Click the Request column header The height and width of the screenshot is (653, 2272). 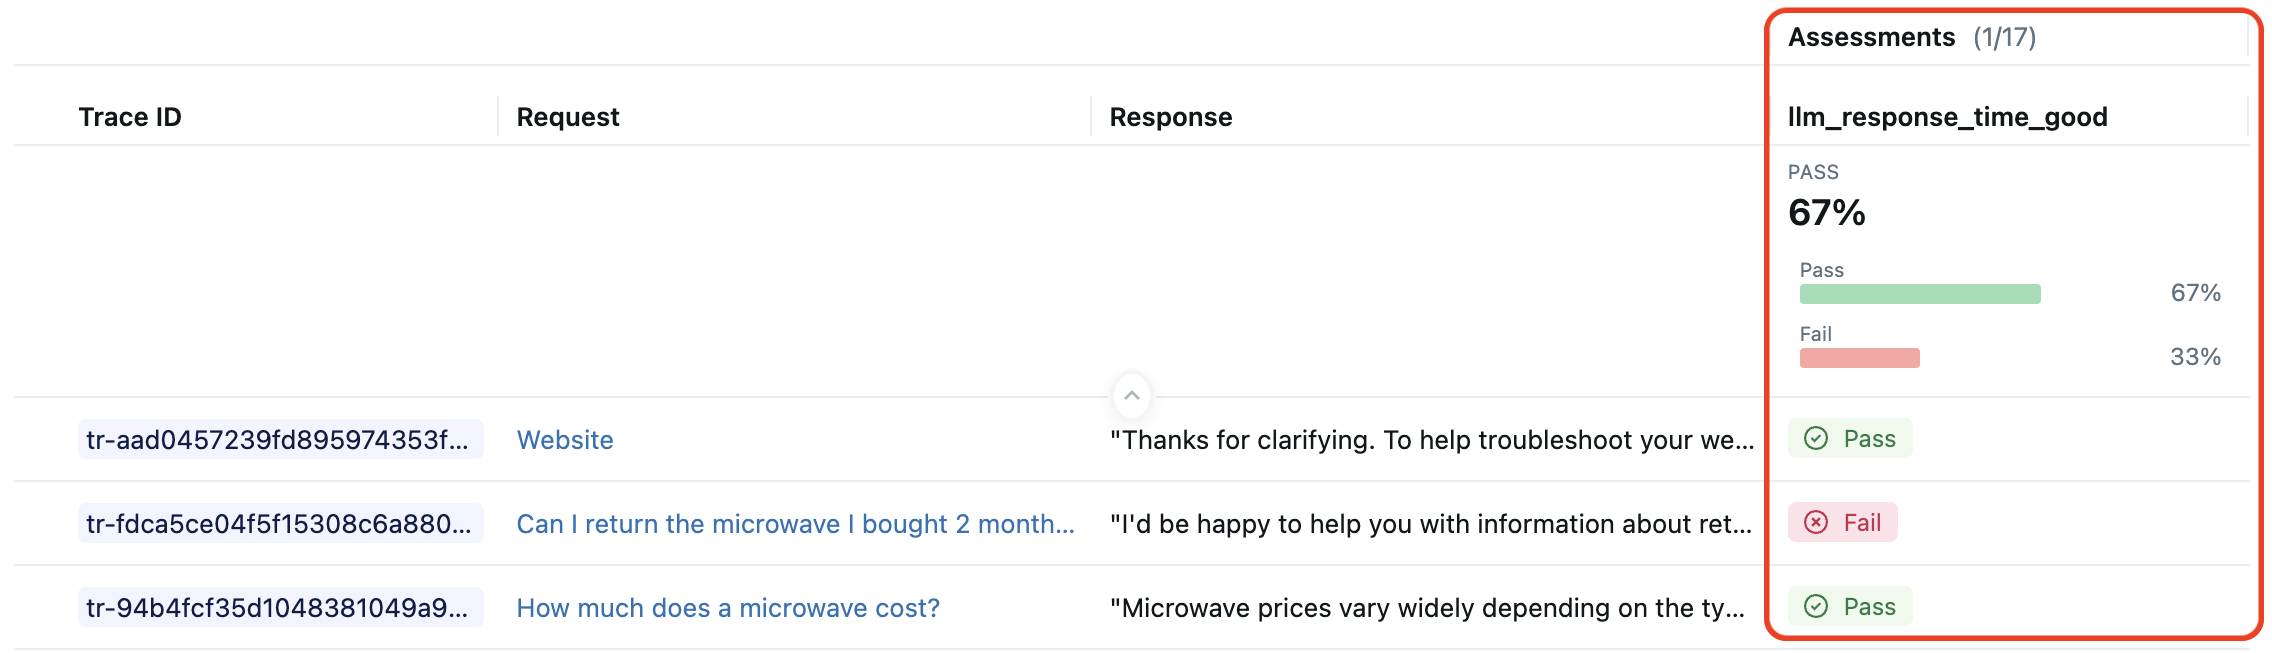click(568, 117)
